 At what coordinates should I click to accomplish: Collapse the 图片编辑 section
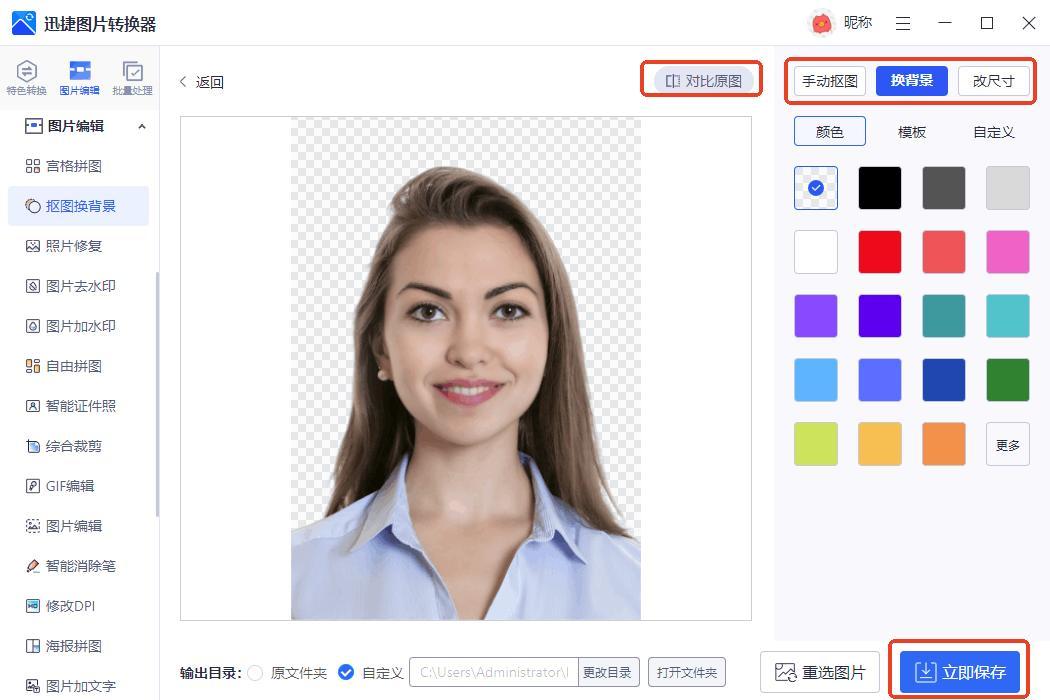pos(141,126)
